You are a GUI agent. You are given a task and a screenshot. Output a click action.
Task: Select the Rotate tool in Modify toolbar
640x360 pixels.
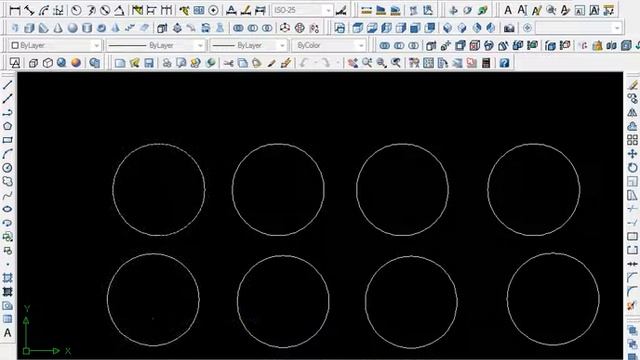[632, 167]
